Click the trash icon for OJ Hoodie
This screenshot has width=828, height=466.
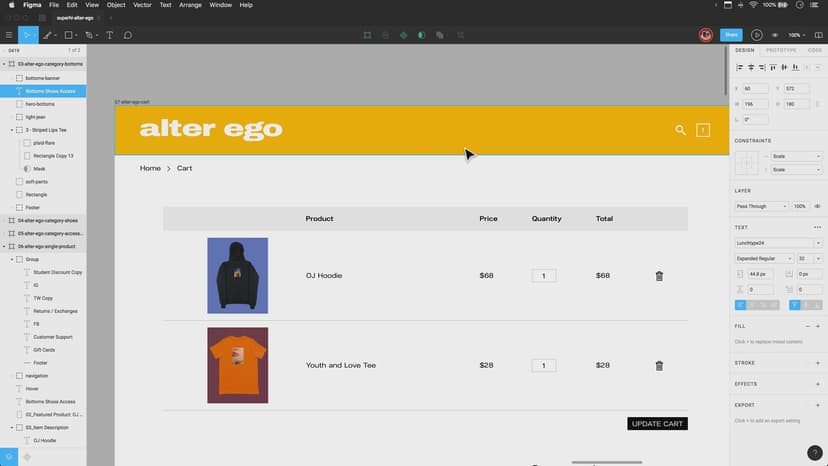659,276
